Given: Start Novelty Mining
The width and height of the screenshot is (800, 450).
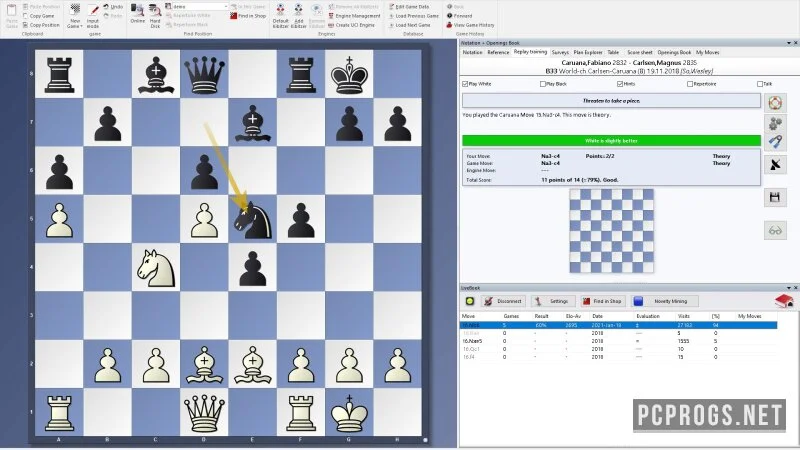Looking at the screenshot, I should pos(665,301).
